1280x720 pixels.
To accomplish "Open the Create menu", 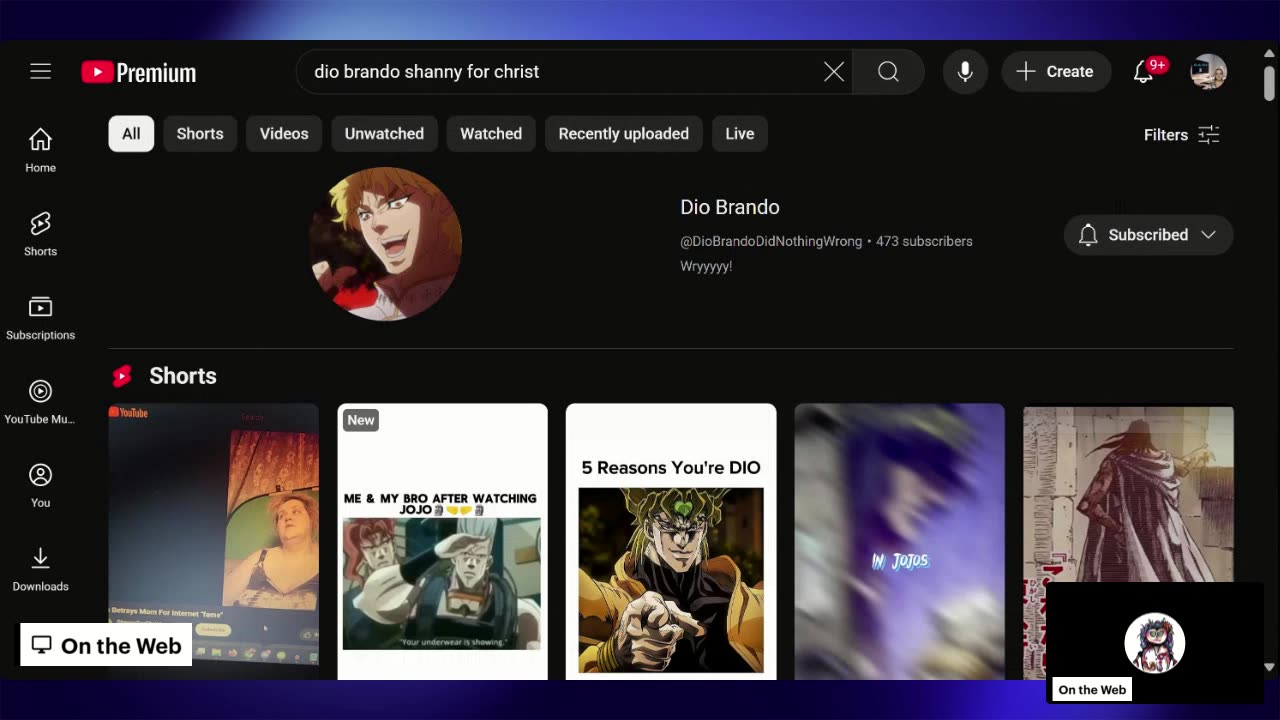I will 1056,72.
